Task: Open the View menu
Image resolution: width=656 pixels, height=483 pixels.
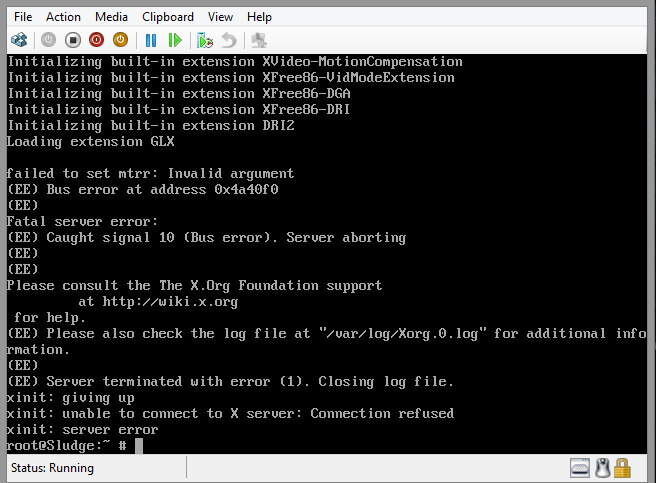Action: pyautogui.click(x=220, y=17)
